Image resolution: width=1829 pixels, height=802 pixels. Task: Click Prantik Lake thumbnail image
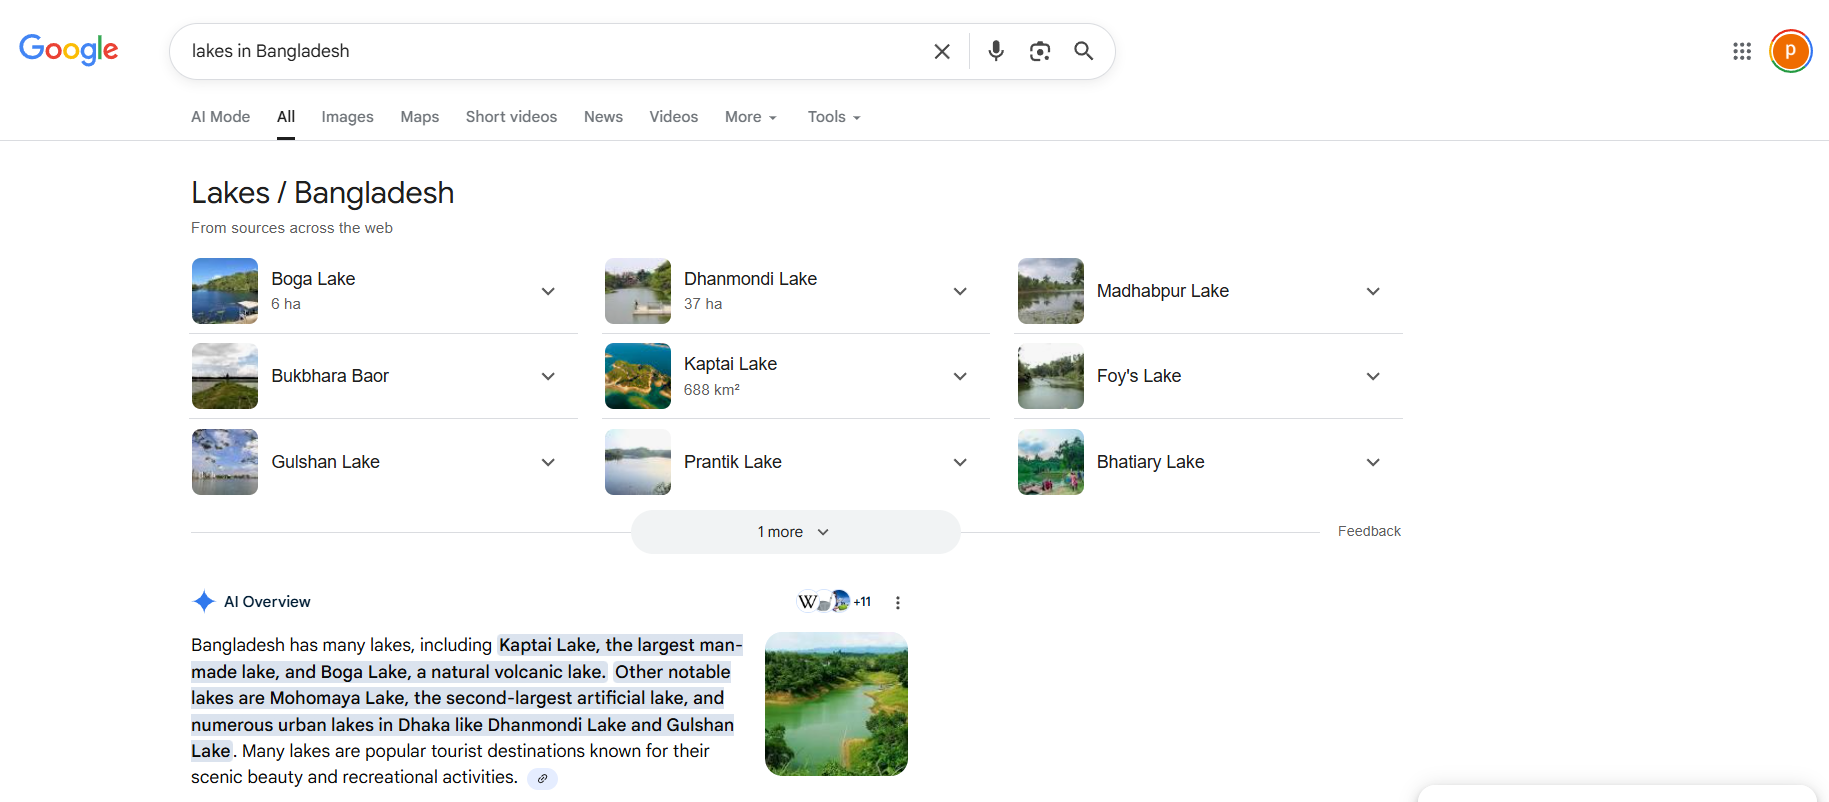(638, 462)
